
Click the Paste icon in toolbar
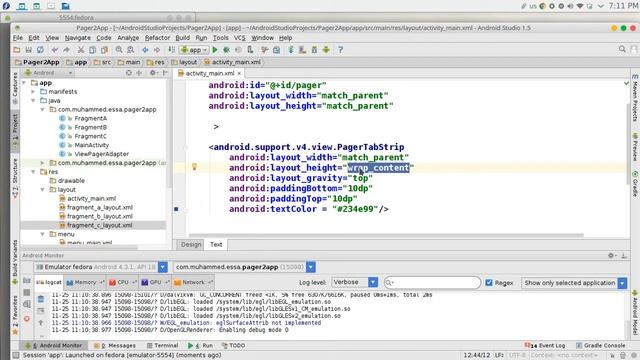[x=104, y=50]
